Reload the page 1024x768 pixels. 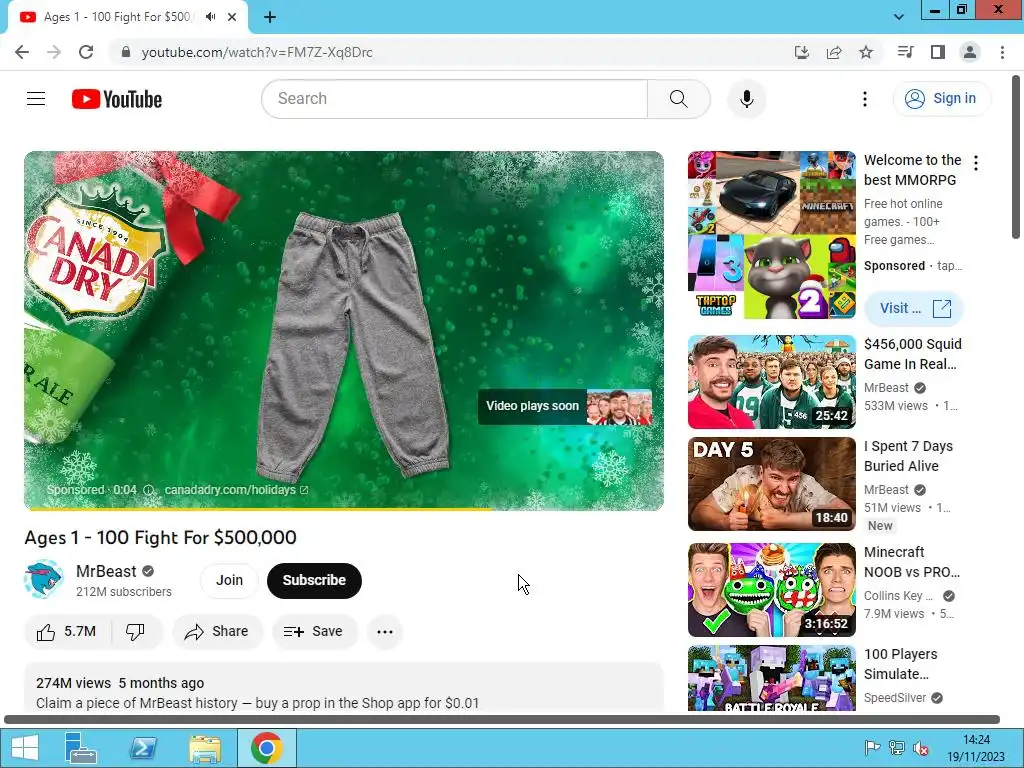[86, 52]
